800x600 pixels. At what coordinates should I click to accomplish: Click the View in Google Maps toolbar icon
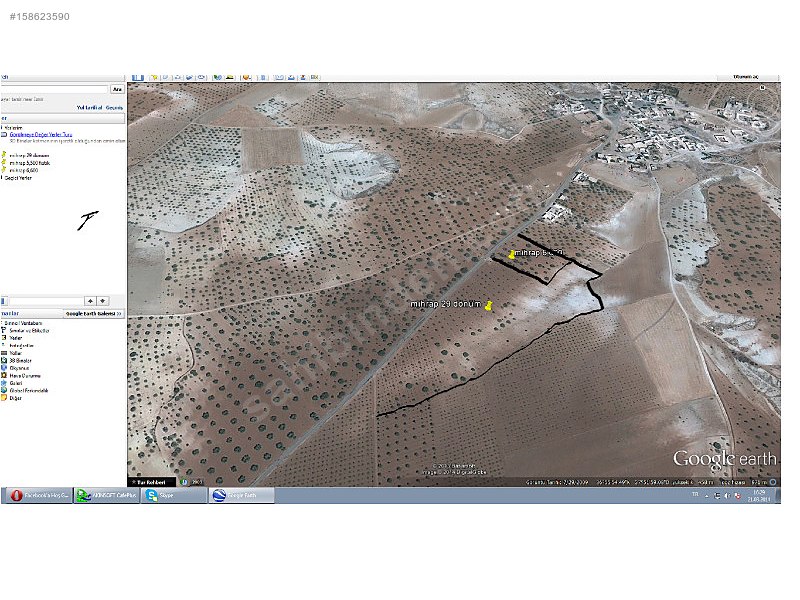click(315, 77)
